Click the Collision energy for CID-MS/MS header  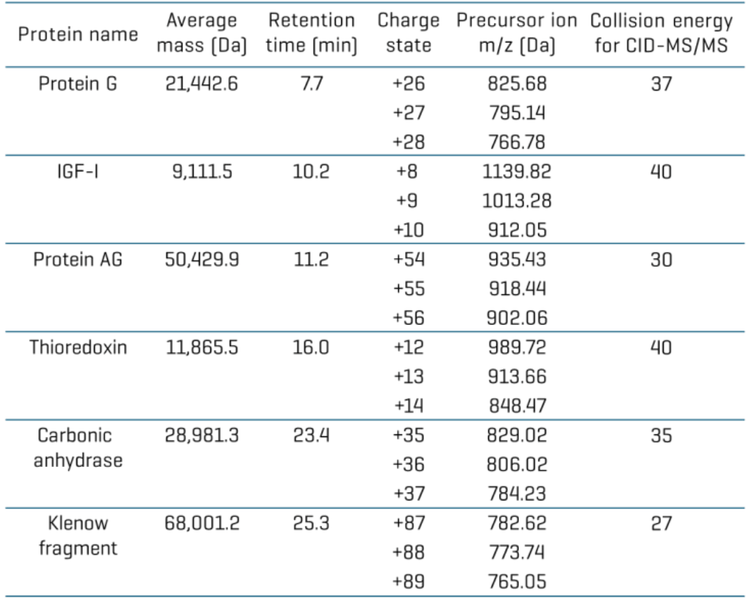pyautogui.click(x=661, y=32)
